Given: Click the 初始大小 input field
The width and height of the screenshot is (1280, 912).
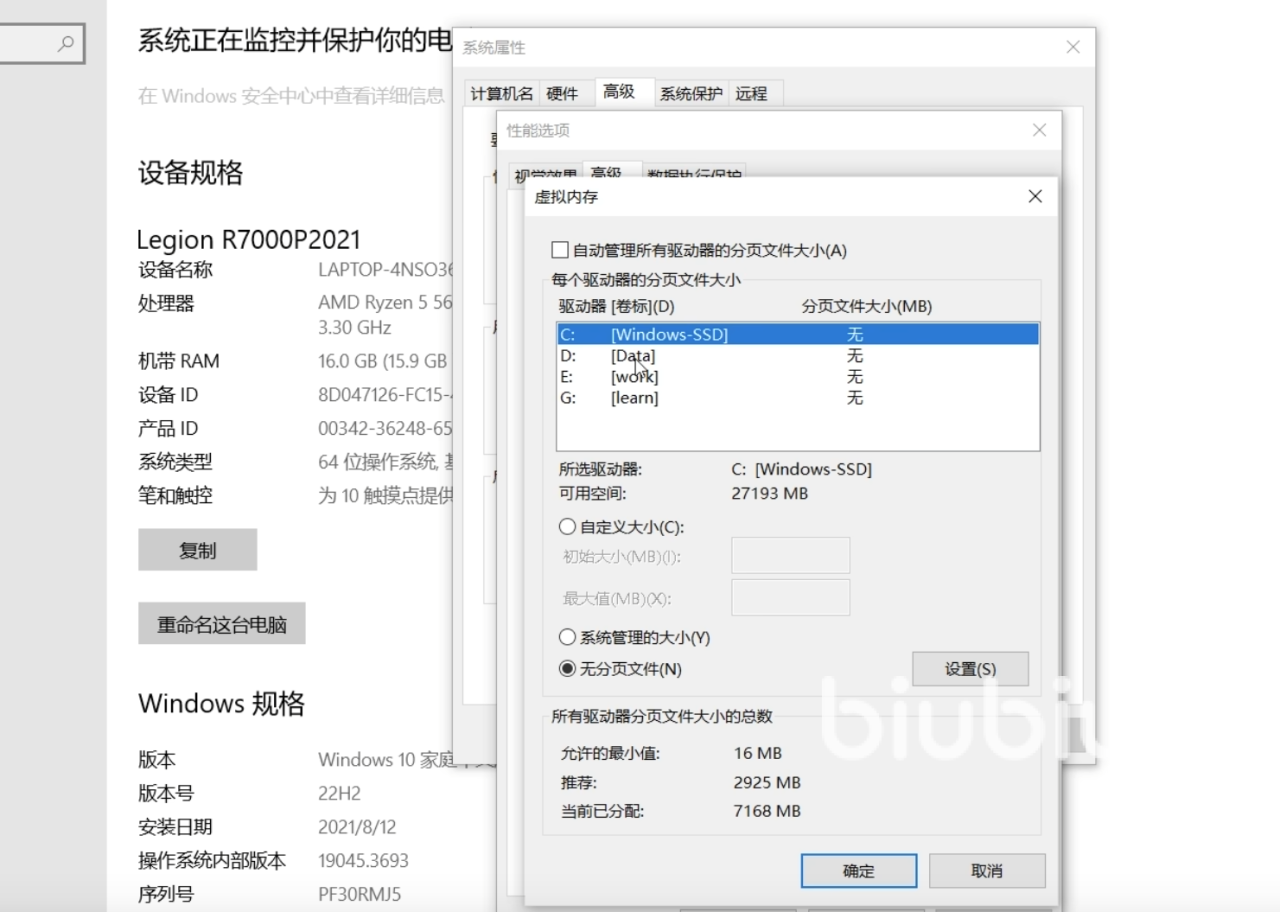Looking at the screenshot, I should (790, 556).
